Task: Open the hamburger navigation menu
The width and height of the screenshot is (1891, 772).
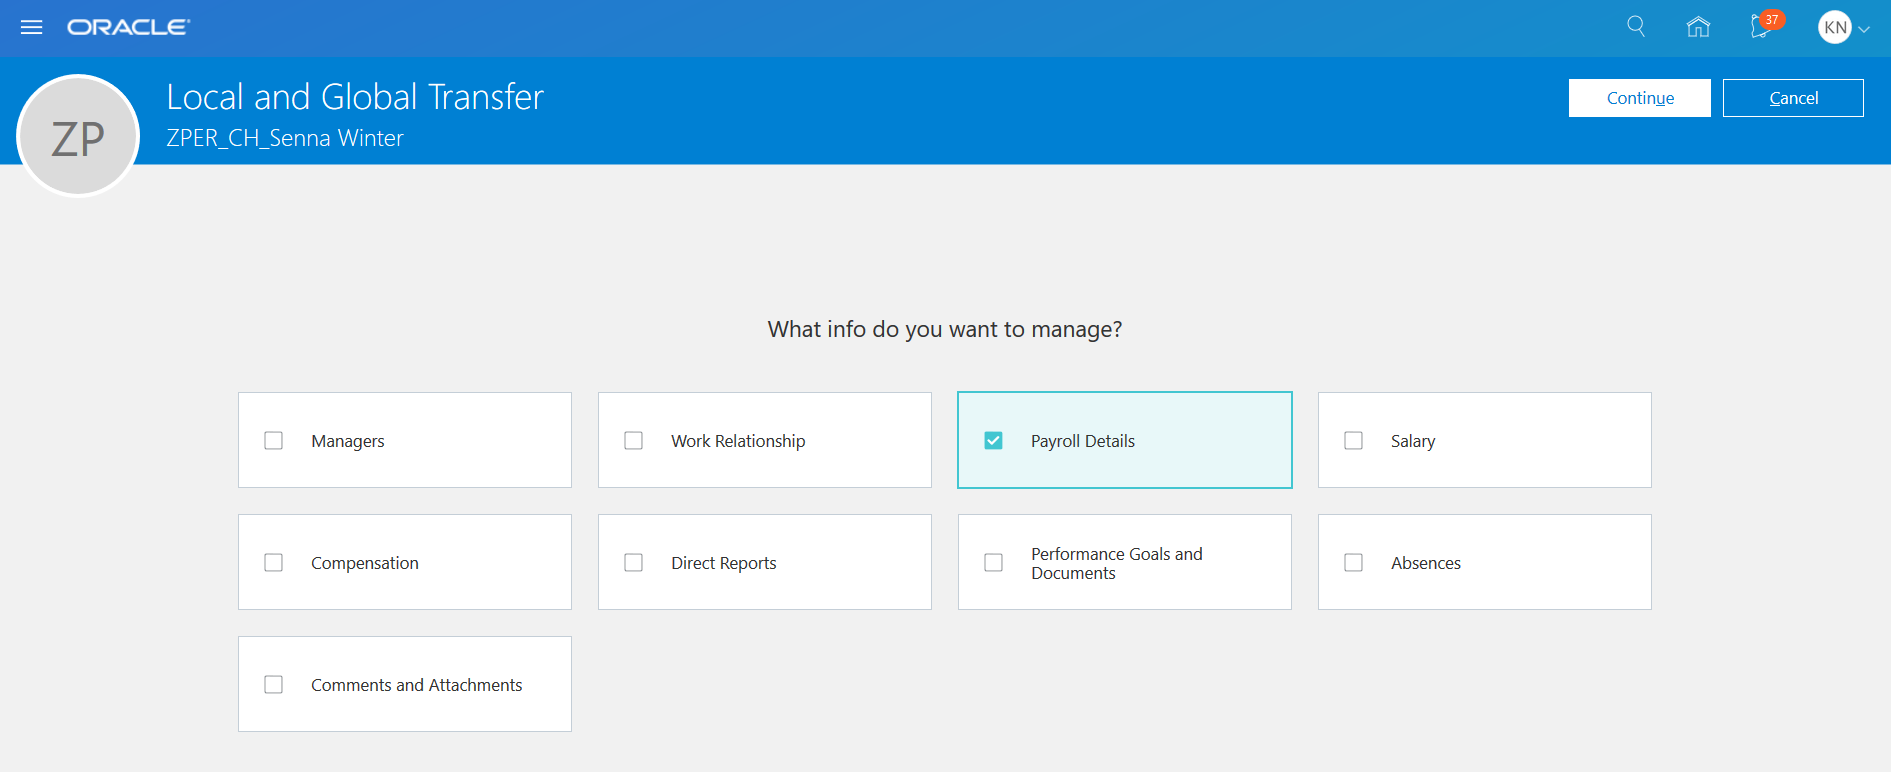Action: tap(32, 27)
